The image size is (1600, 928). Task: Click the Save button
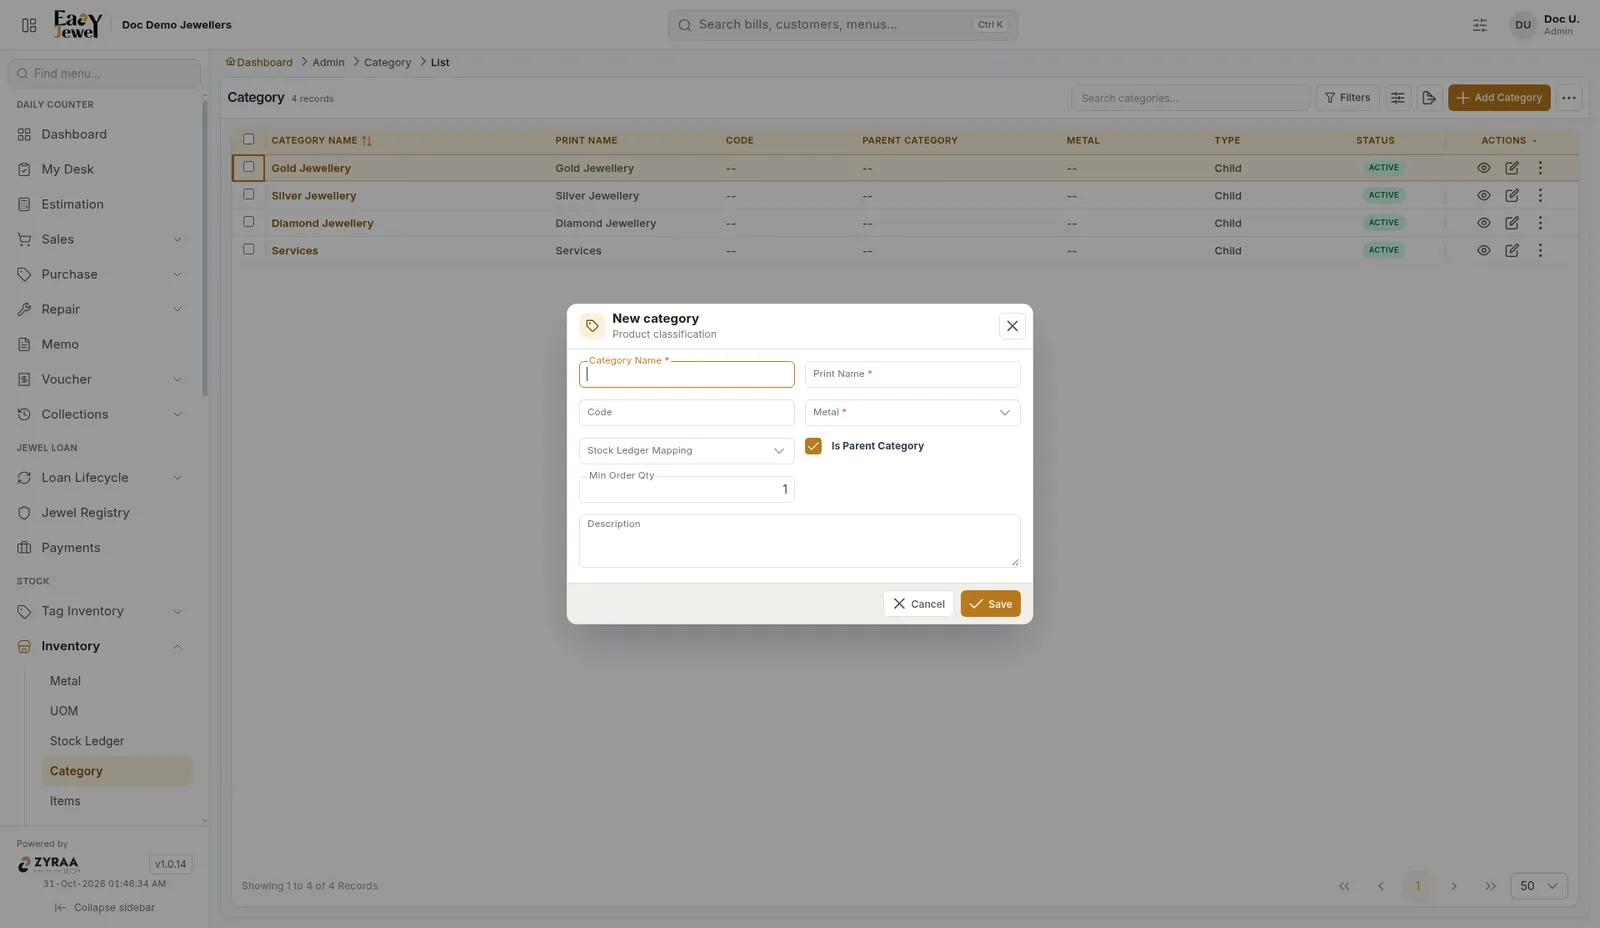pyautogui.click(x=990, y=604)
